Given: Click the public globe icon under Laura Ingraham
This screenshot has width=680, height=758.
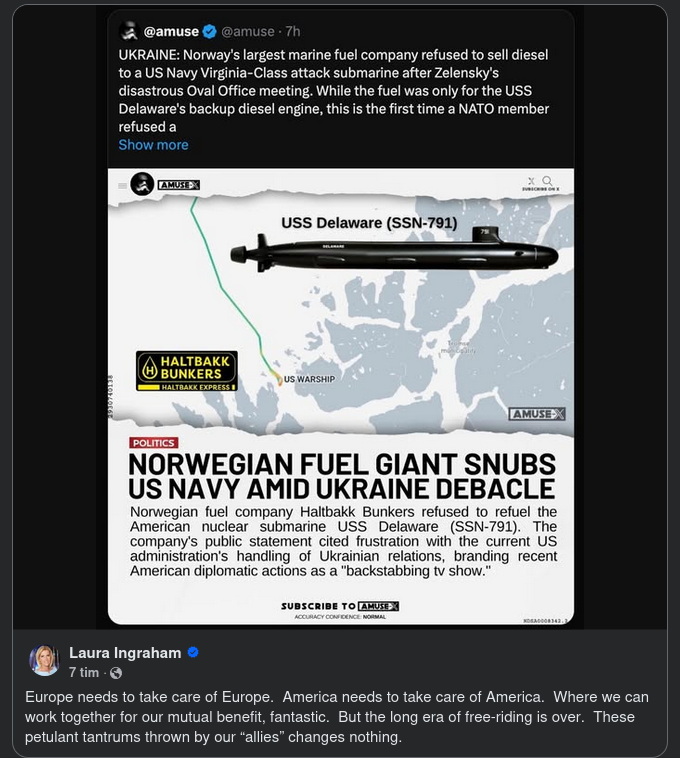Looking at the screenshot, I should point(116,673).
